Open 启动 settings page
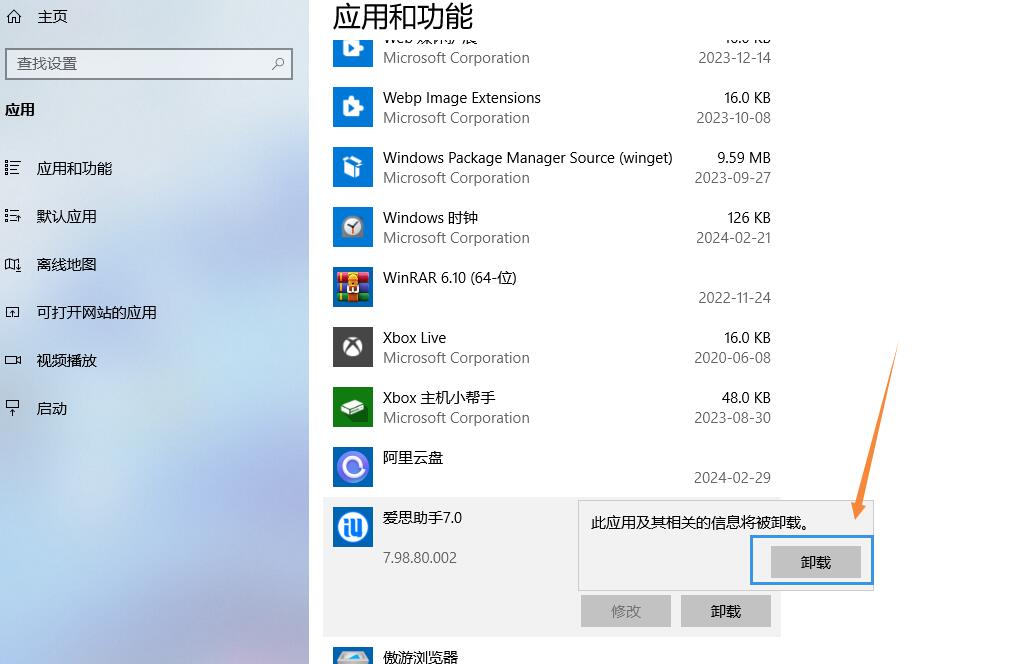 52,408
